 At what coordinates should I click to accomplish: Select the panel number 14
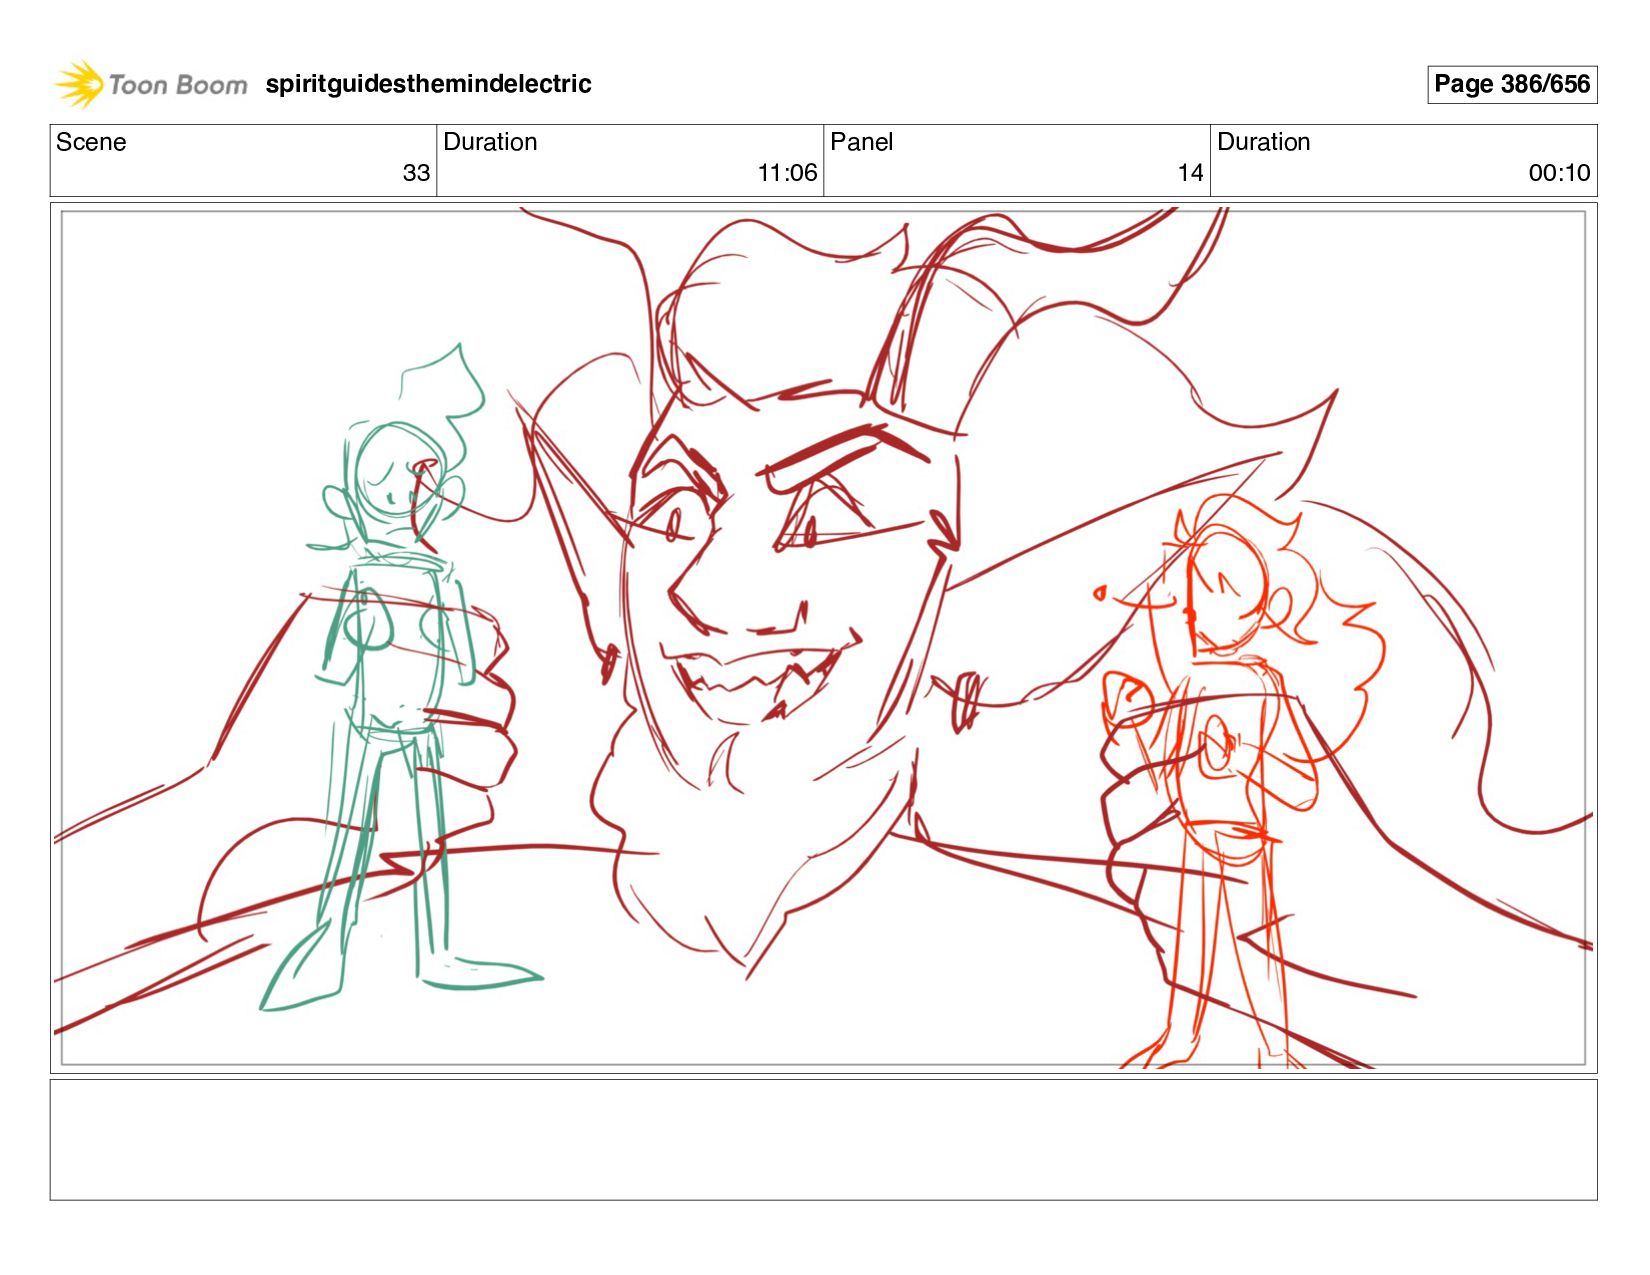pos(1190,173)
